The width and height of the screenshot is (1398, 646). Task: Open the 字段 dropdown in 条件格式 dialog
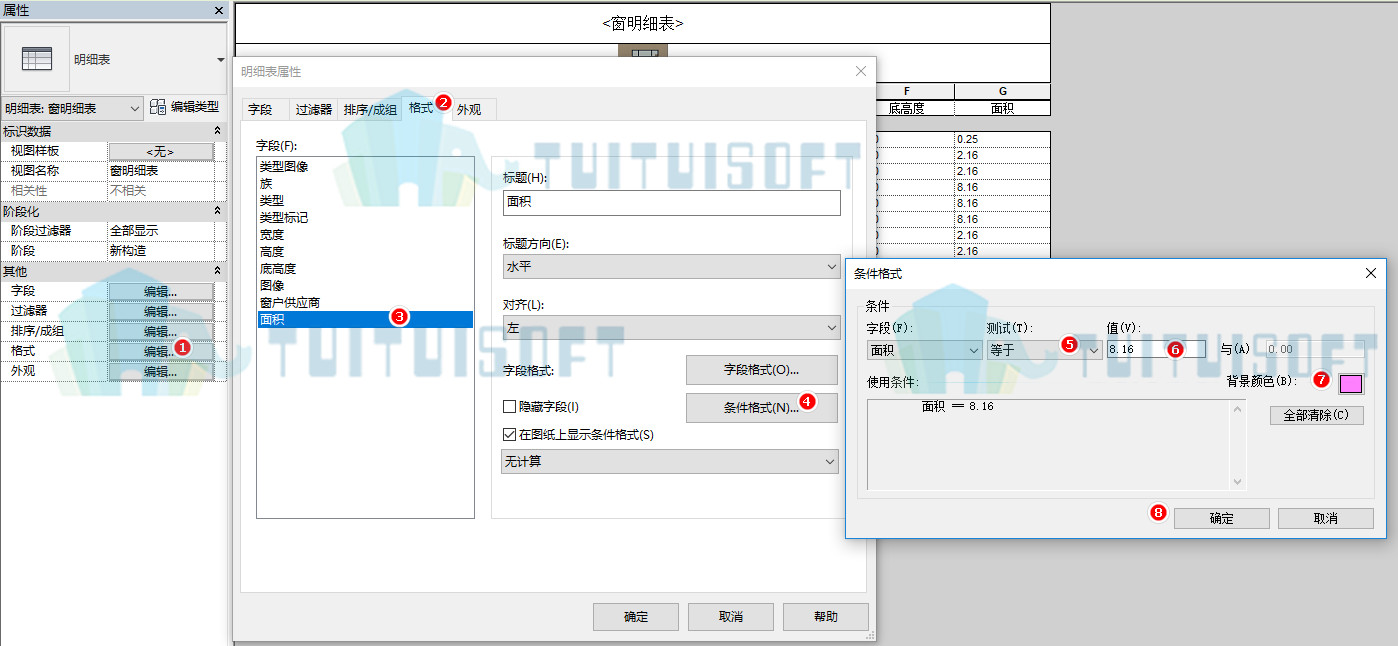[x=925, y=350]
